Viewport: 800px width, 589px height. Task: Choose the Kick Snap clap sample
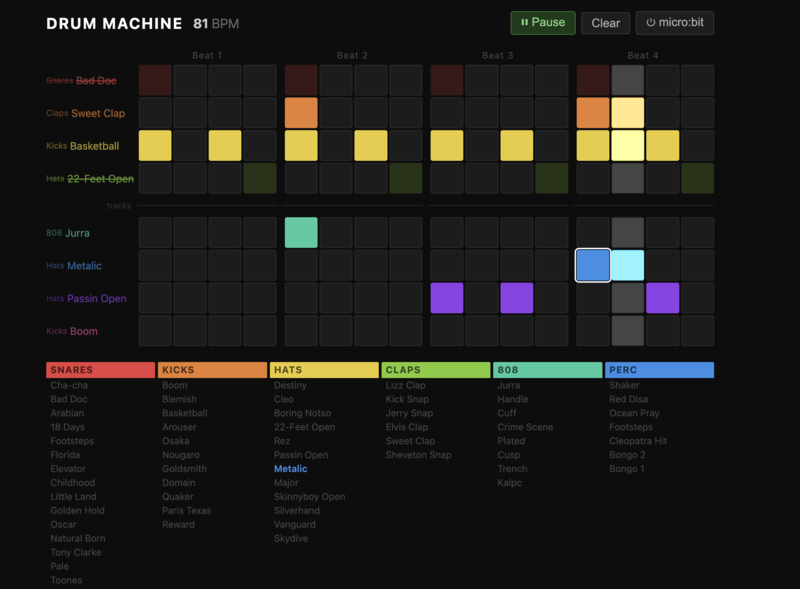(407, 399)
